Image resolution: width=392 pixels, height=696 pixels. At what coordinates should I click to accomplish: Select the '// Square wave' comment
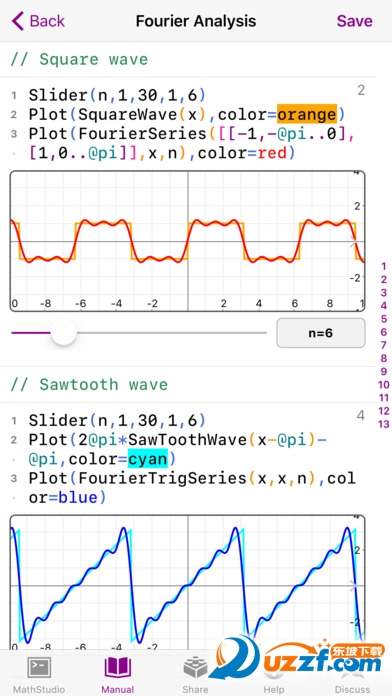(x=79, y=59)
